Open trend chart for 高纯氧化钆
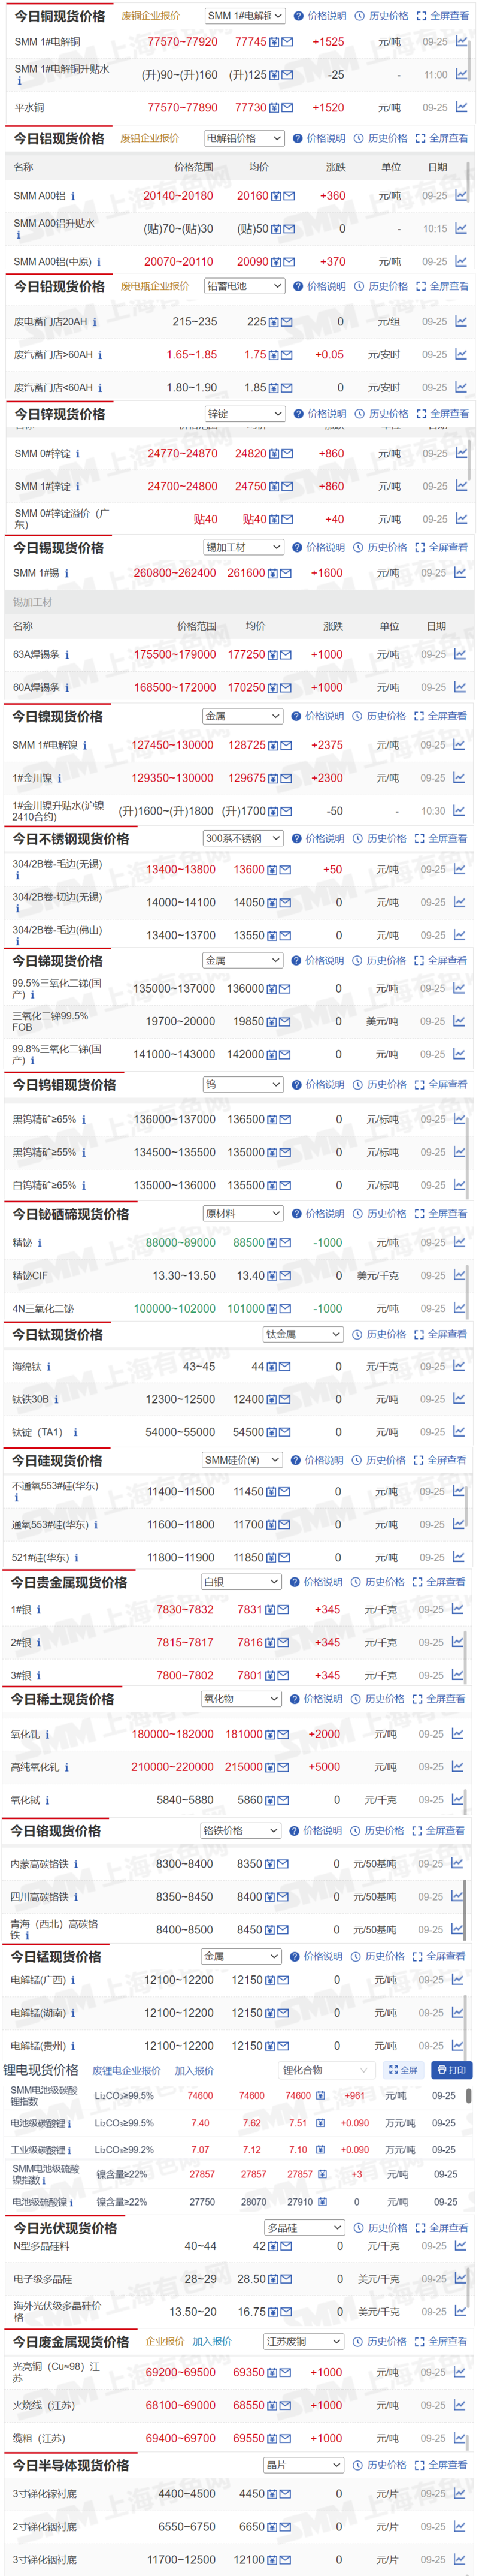 (x=457, y=1767)
